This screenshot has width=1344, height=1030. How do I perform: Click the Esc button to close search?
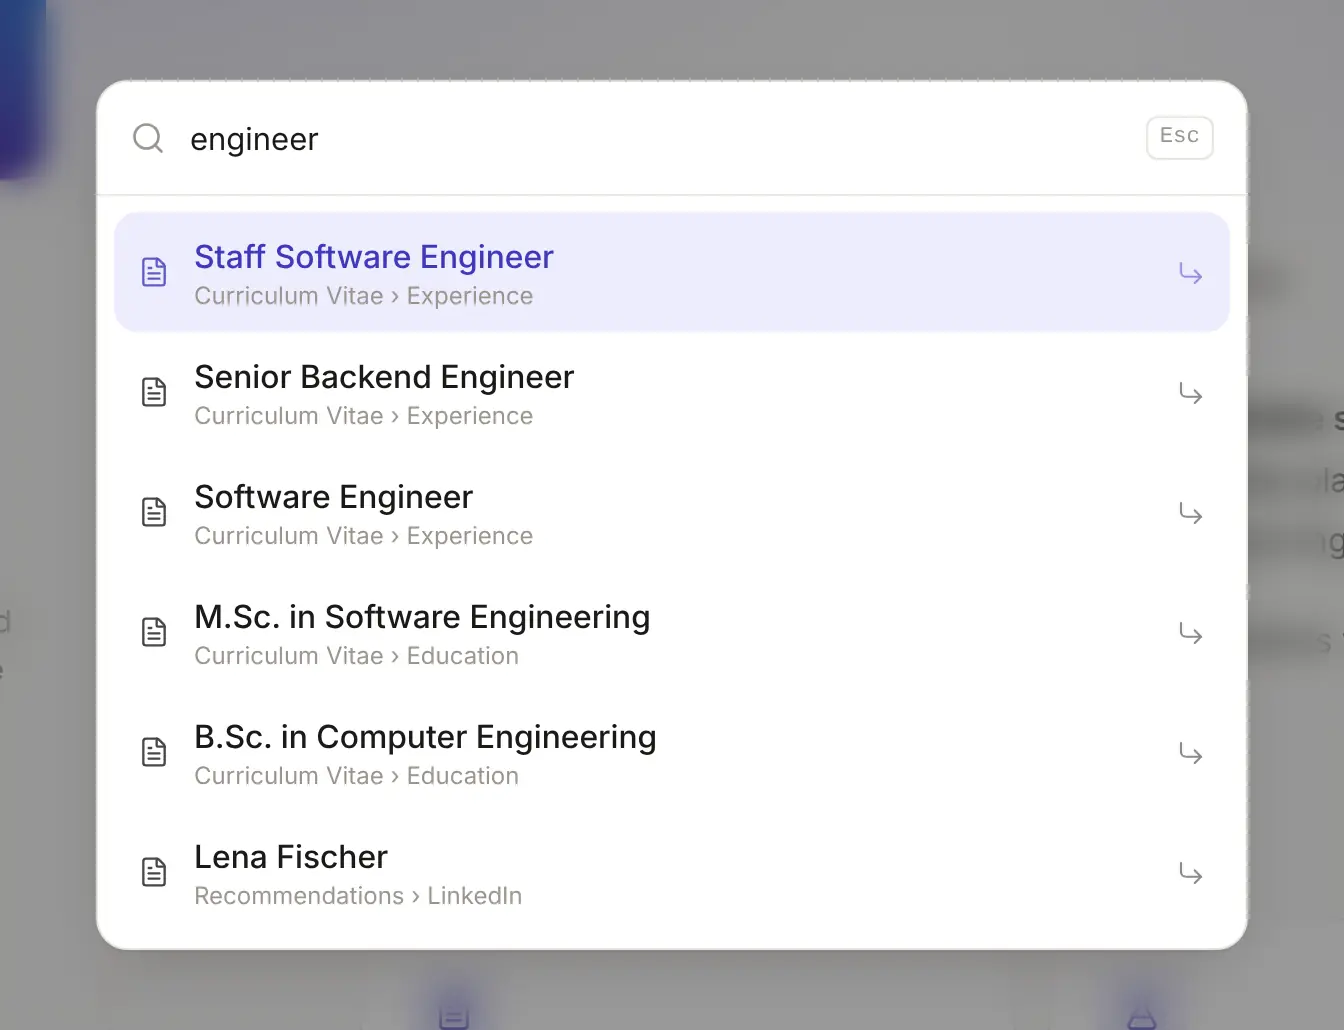[1179, 137]
